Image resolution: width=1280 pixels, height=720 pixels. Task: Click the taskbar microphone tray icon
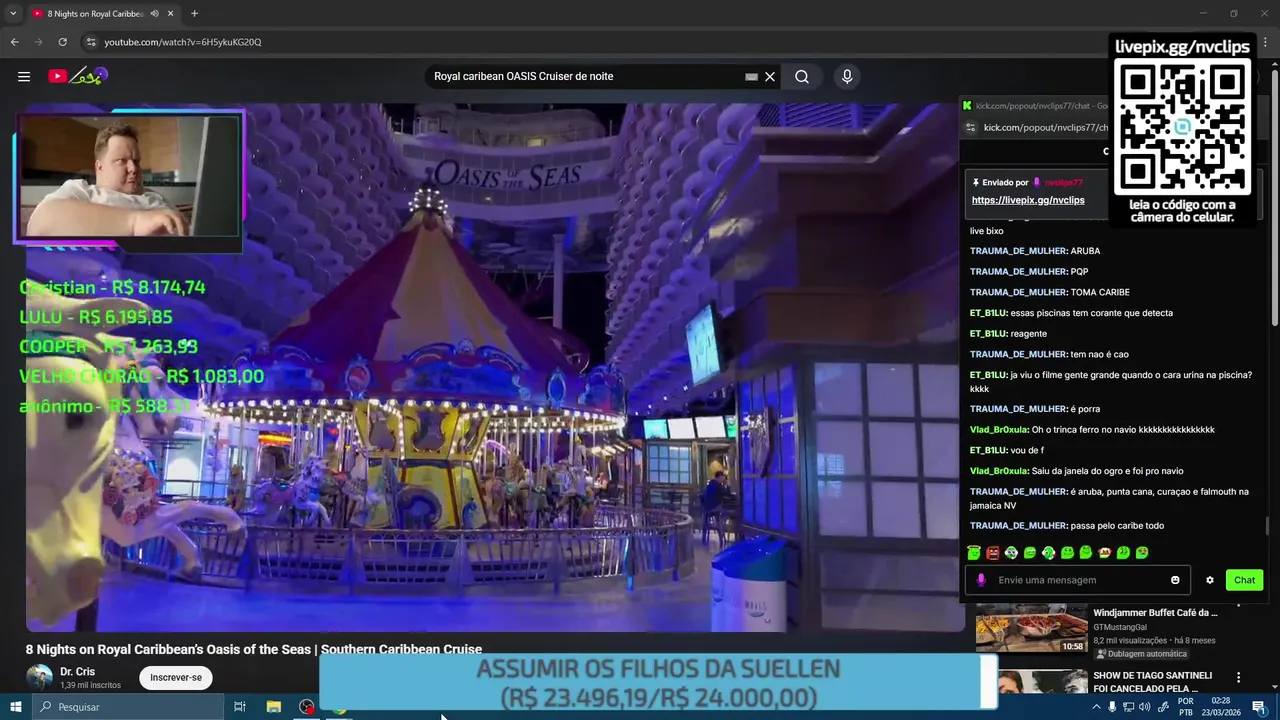click(x=1112, y=707)
